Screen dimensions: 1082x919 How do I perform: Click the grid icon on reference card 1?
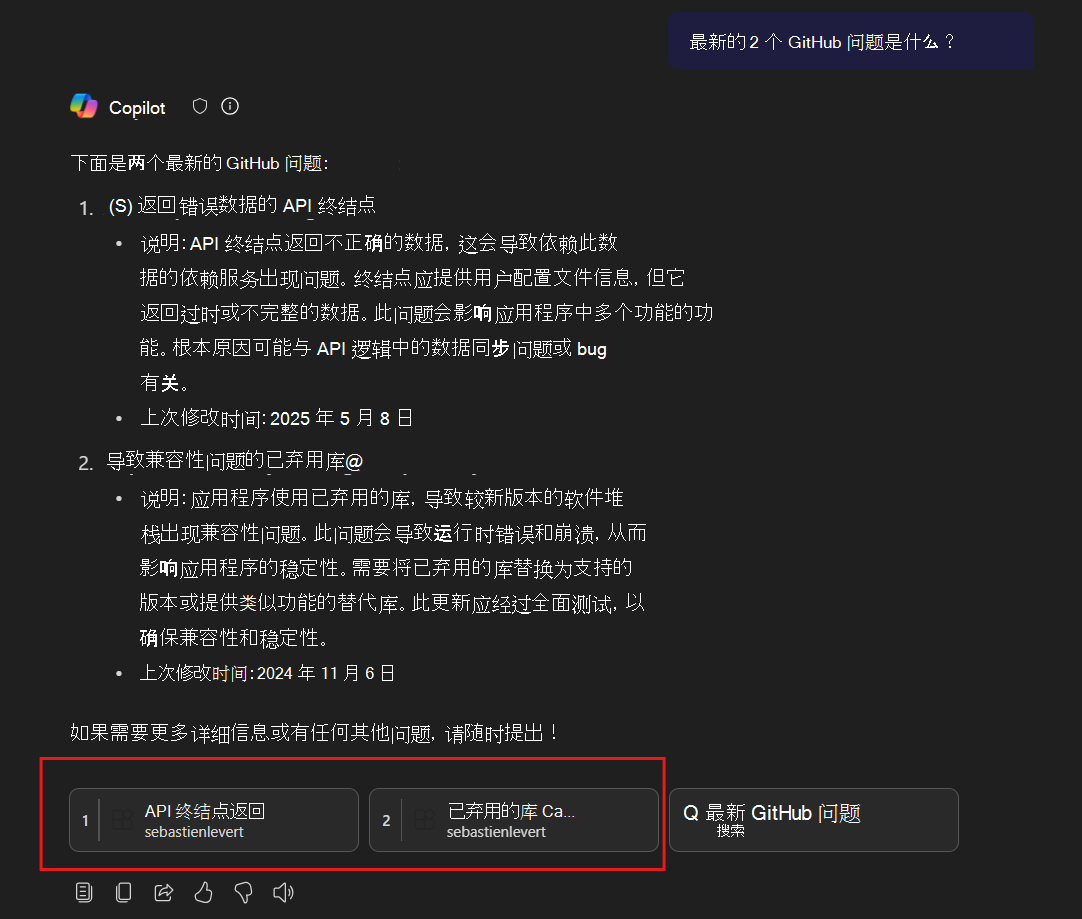[x=121, y=819]
